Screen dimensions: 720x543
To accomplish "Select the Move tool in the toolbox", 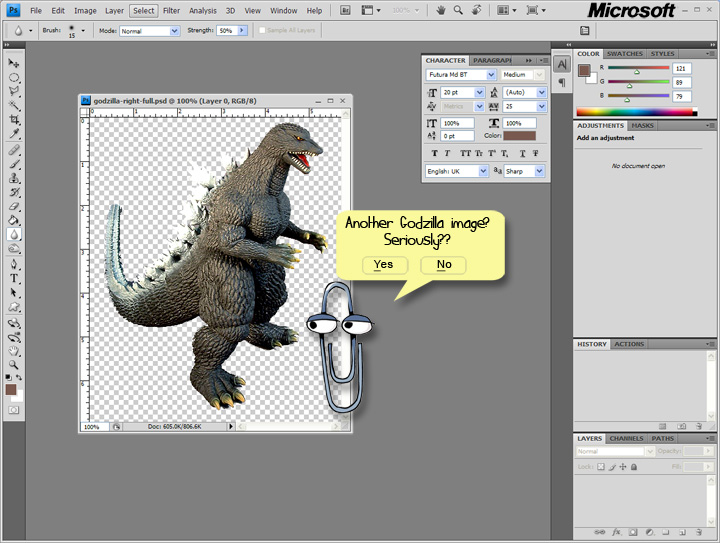I will [x=15, y=63].
